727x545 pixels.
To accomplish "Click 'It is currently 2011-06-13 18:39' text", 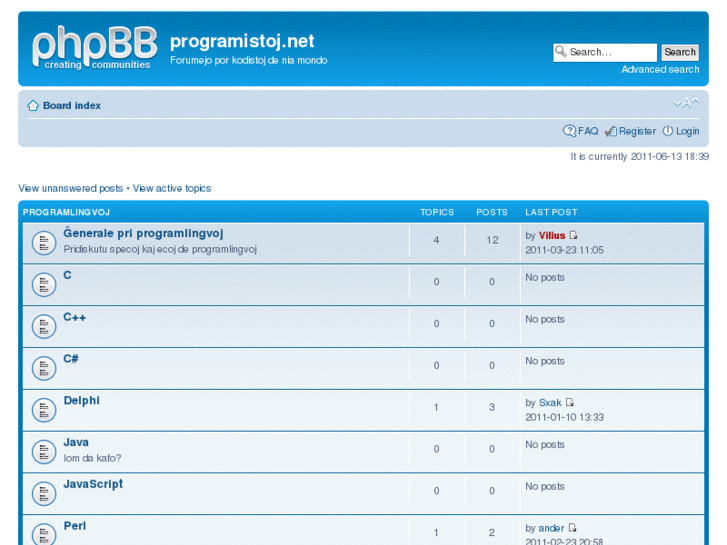I will pos(639,157).
